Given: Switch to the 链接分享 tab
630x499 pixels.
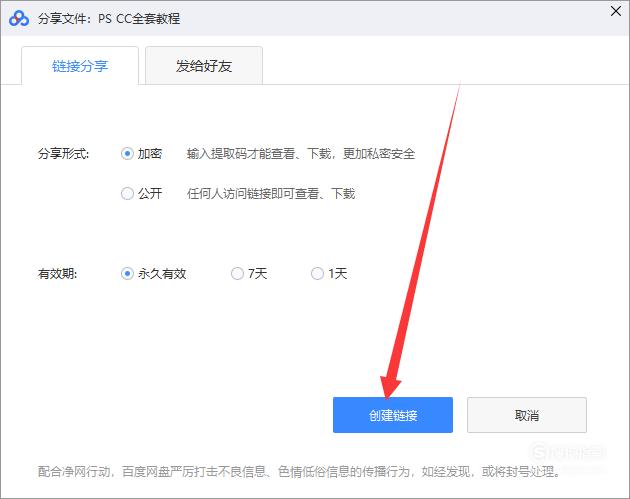Looking at the screenshot, I should pyautogui.click(x=80, y=65).
